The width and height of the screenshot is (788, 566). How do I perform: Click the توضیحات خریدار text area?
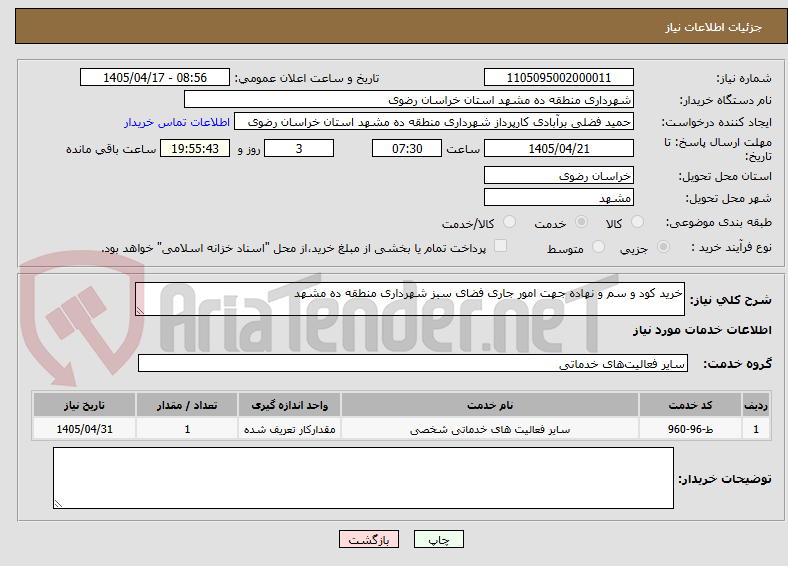click(x=363, y=478)
